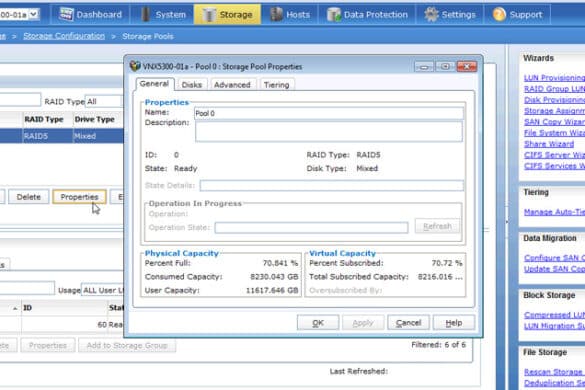
Task: Click the Filtered: 6 of 6 status text
Action: click(438, 345)
